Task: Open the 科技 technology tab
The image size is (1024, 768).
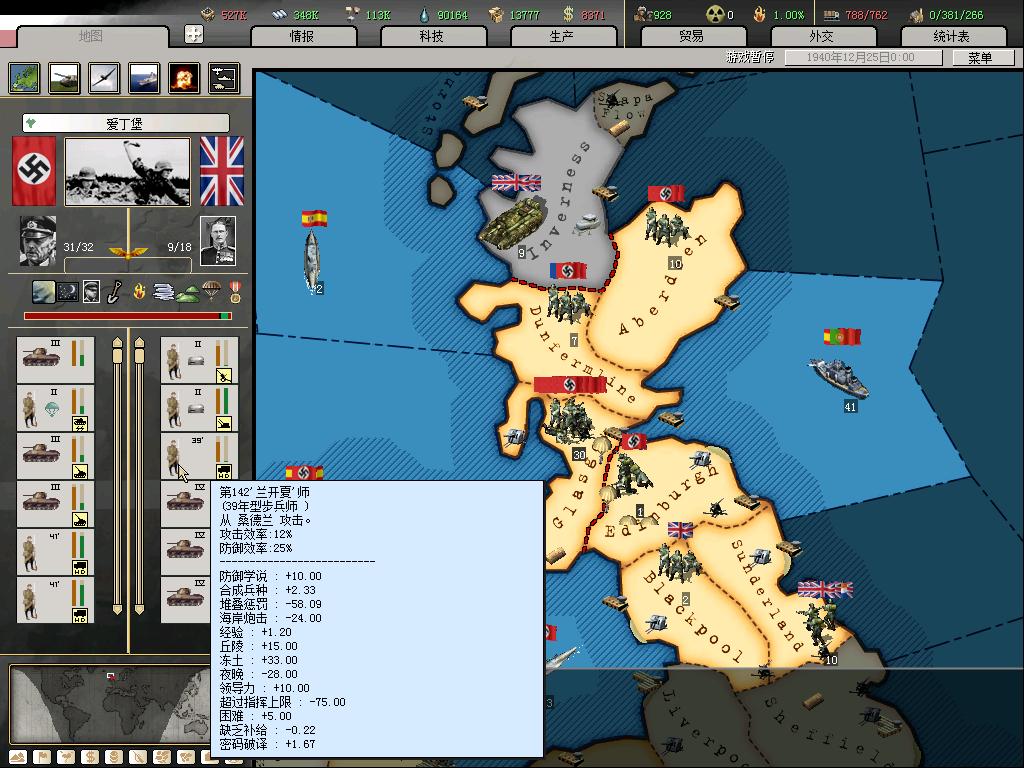Action: point(432,37)
